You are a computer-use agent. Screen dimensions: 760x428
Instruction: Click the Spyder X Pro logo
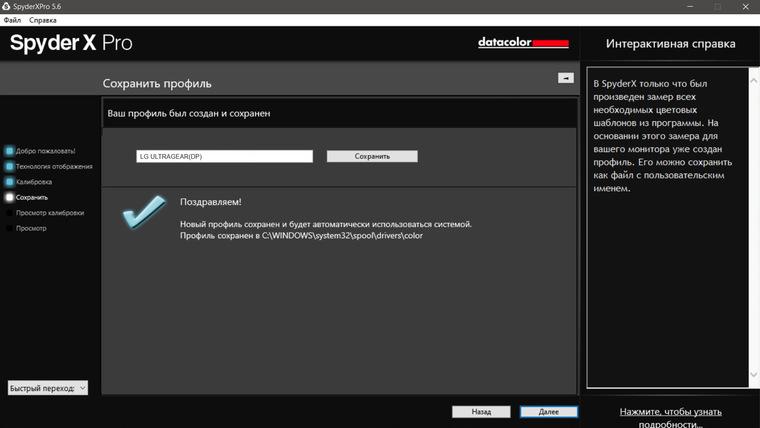(x=71, y=43)
